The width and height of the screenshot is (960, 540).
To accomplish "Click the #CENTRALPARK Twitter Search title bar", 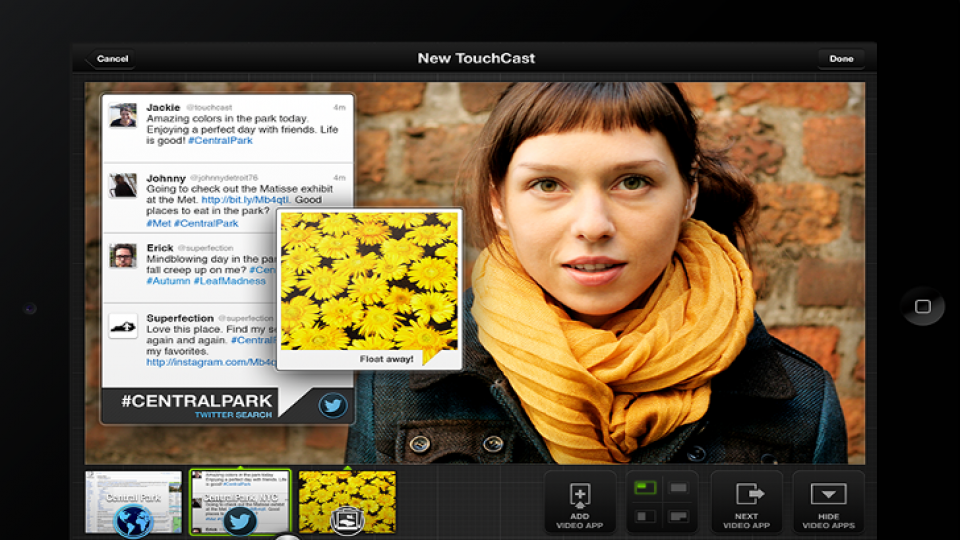I will 228,405.
